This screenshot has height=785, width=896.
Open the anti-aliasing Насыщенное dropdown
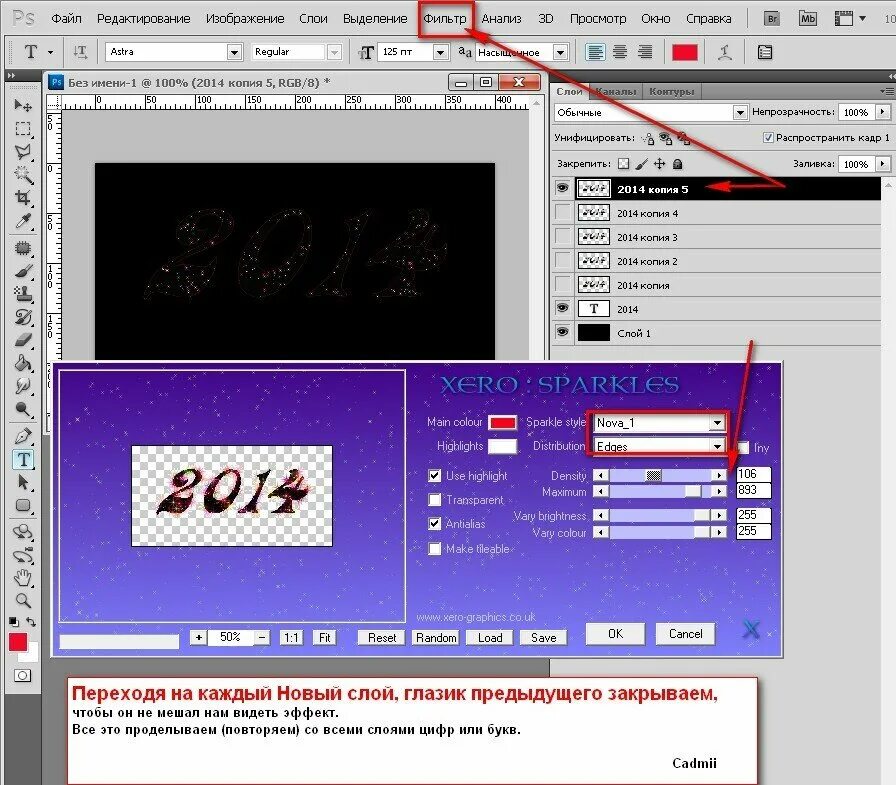[x=560, y=52]
